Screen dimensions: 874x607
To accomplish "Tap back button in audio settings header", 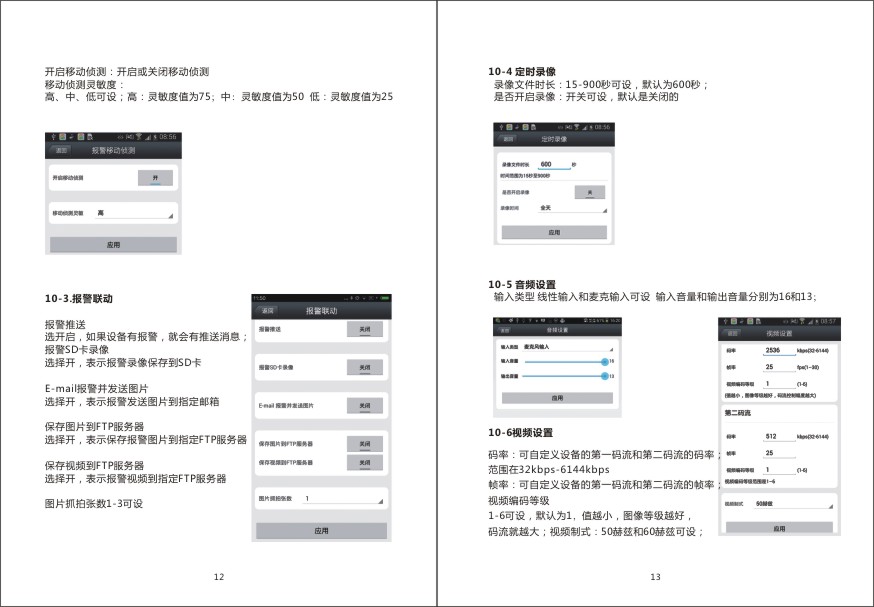I will point(504,330).
